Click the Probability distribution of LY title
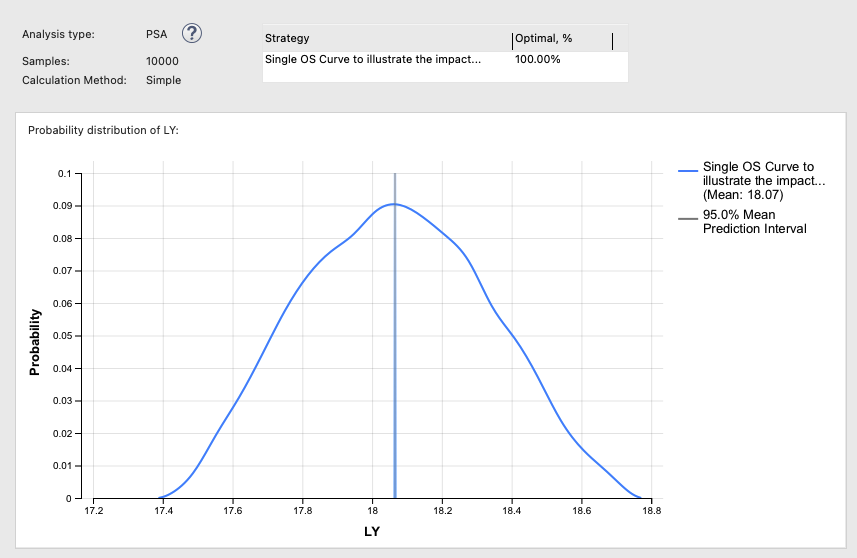The height and width of the screenshot is (558, 857). coord(103,130)
